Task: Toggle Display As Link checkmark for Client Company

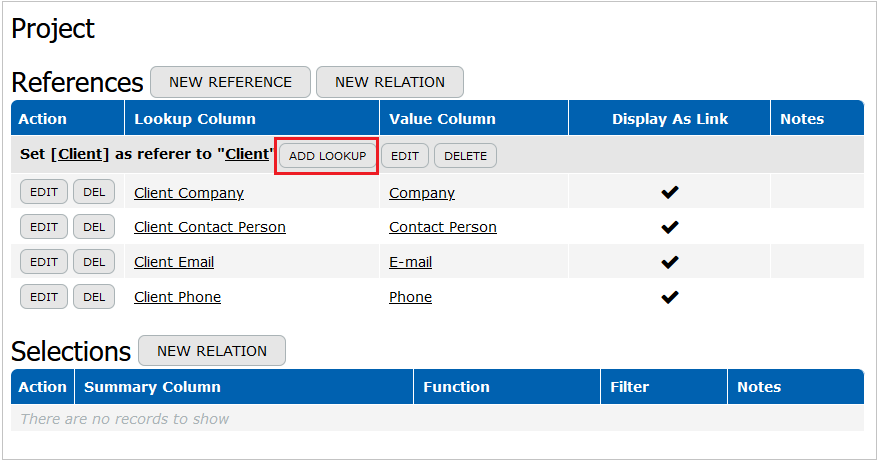Action: pyautogui.click(x=670, y=193)
